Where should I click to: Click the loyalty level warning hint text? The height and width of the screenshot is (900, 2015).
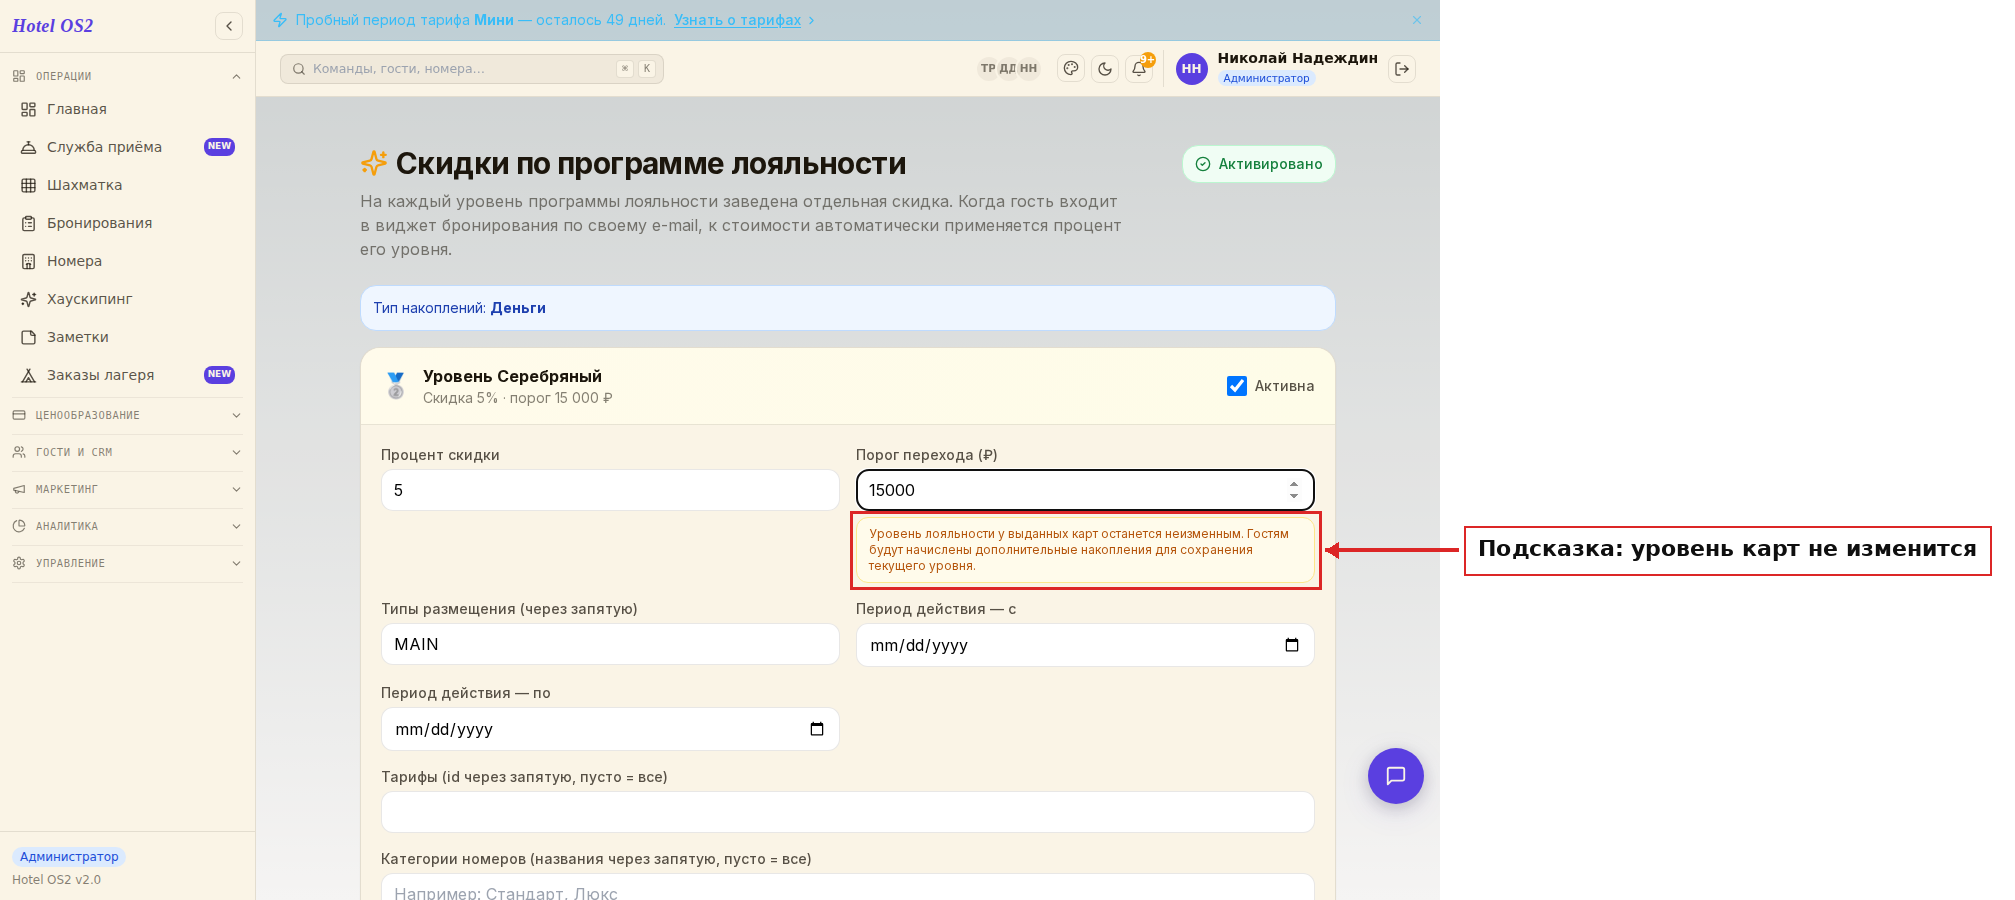tap(1085, 550)
